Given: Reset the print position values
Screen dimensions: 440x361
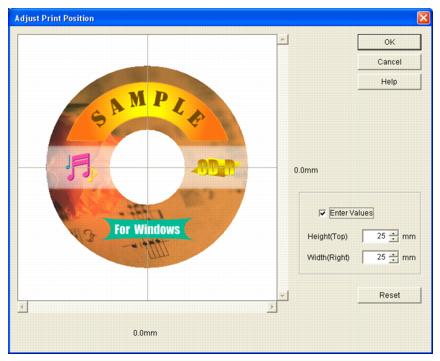Looking at the screenshot, I should coord(389,295).
